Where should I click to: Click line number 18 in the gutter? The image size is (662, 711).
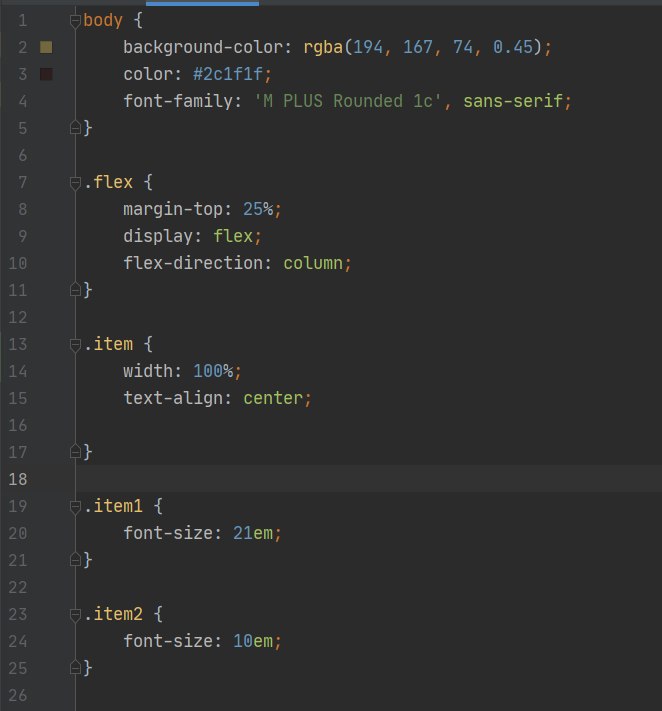click(18, 479)
